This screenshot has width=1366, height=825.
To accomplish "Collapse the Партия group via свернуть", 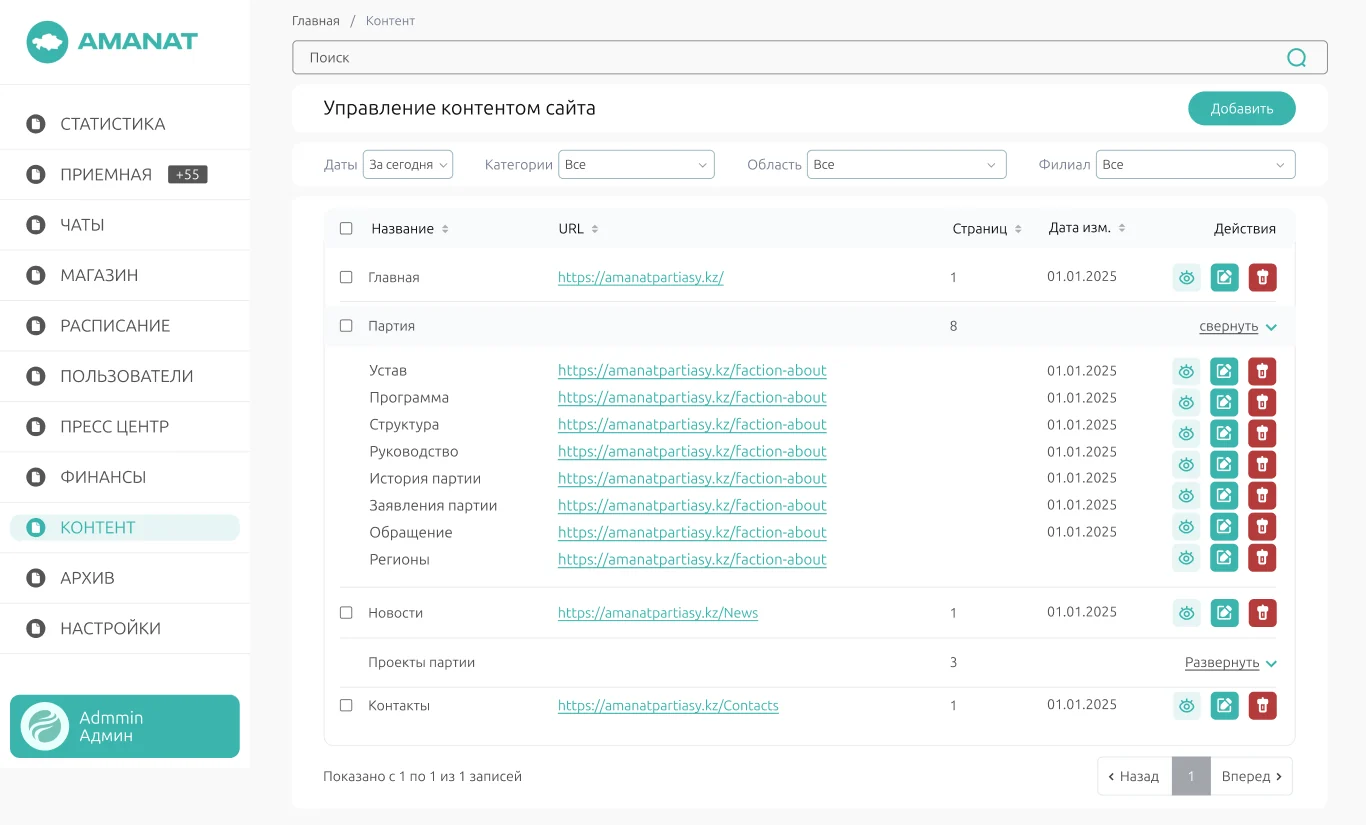I will point(1238,326).
